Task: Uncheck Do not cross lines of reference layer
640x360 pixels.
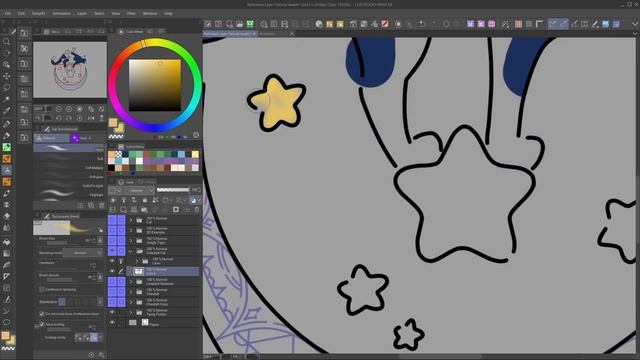Action: pos(42,314)
